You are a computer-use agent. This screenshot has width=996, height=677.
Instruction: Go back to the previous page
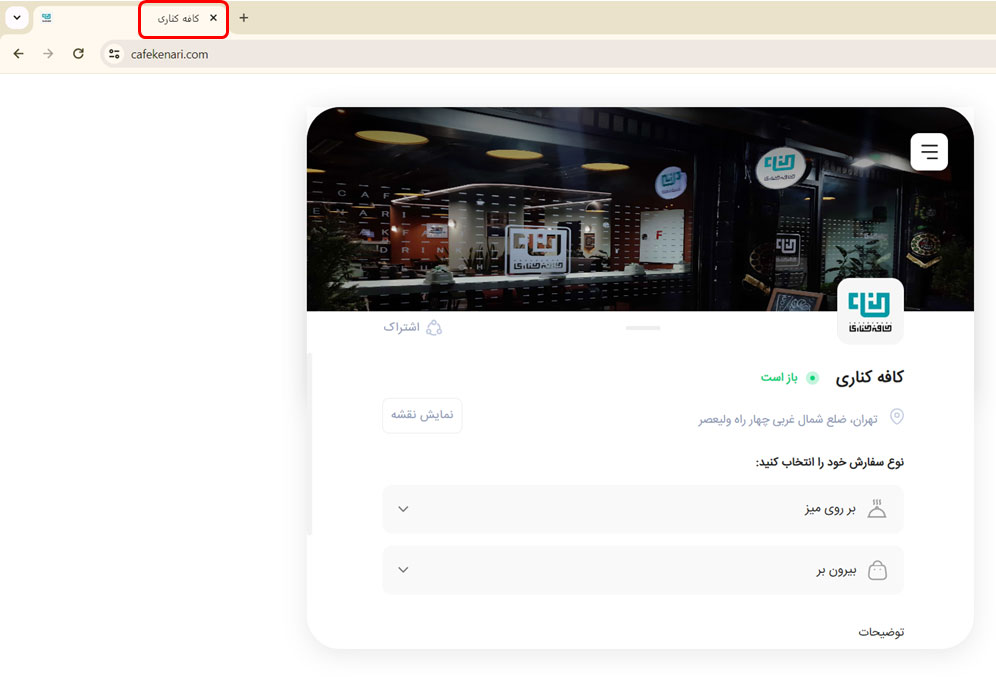18,54
